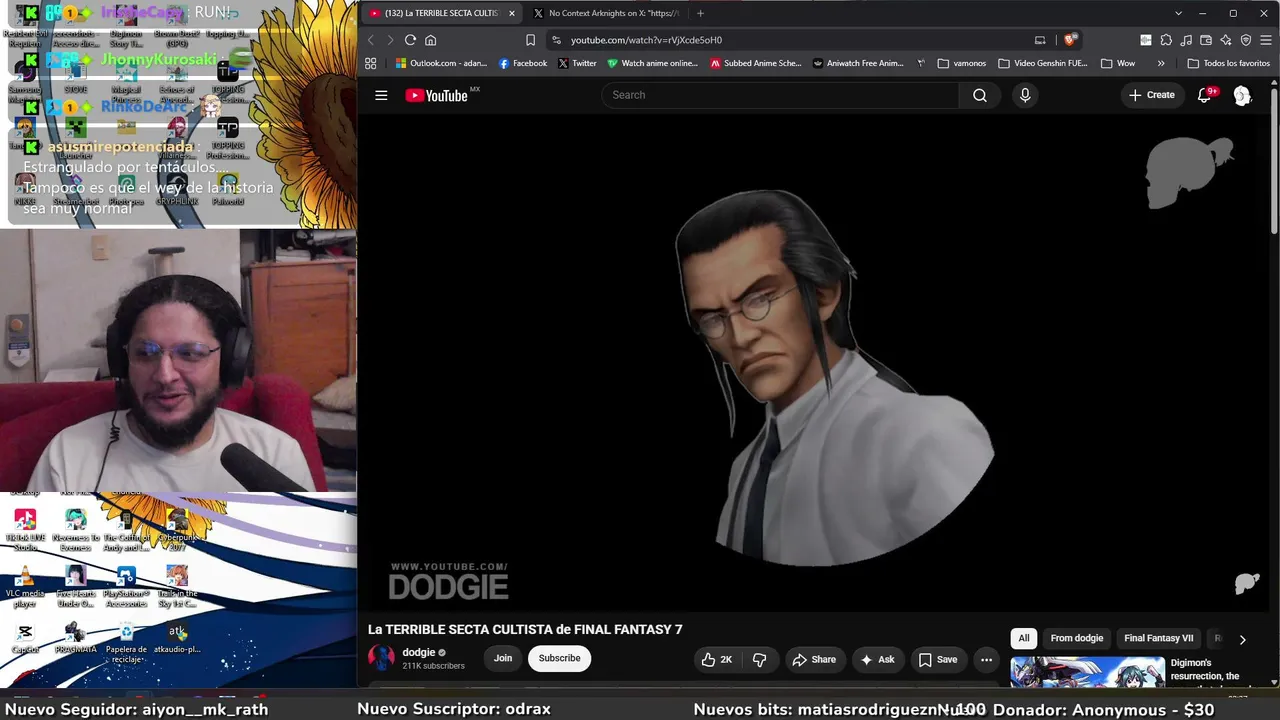Open the YouTube guide hamburger menu
The image size is (1280, 720).
point(381,95)
